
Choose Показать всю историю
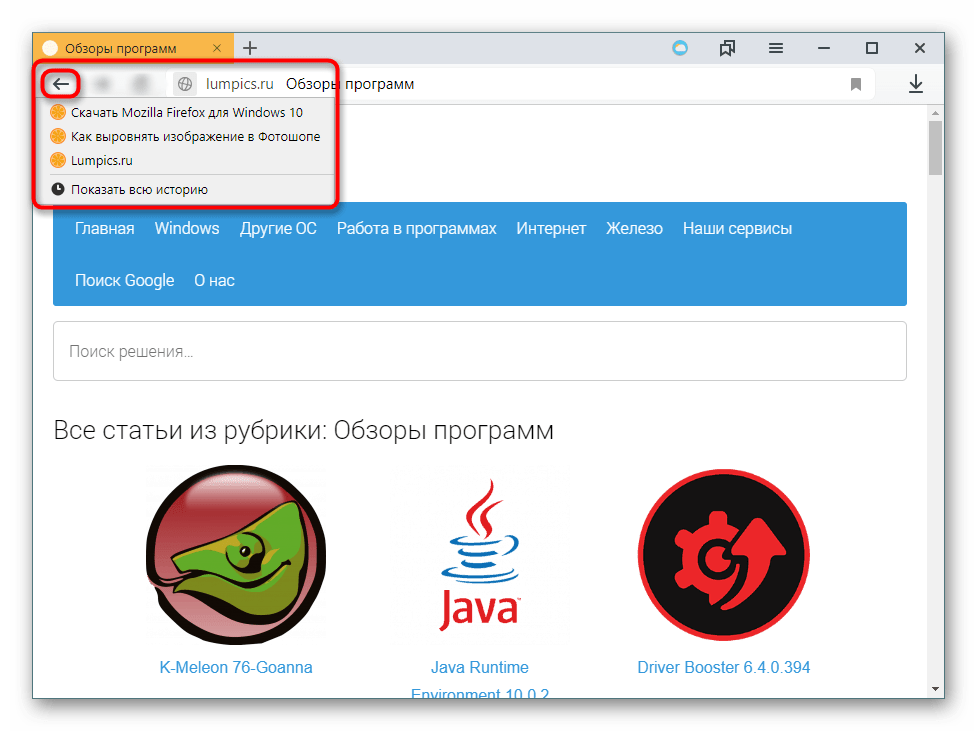[x=186, y=189]
